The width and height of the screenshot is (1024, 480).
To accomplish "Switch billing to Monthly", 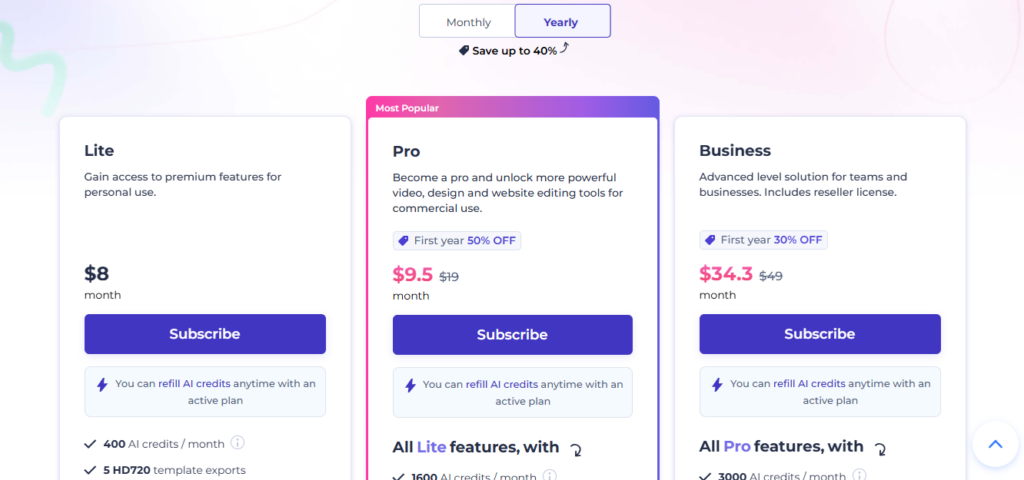I will pyautogui.click(x=468, y=22).
